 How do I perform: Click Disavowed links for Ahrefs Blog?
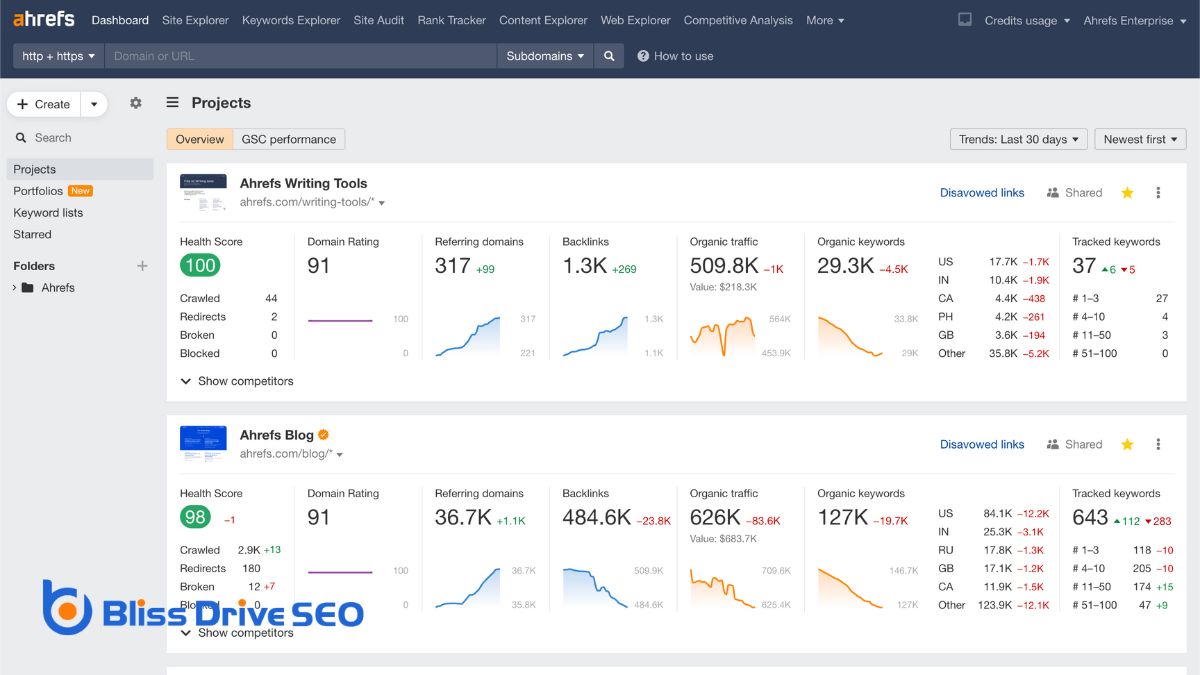click(982, 445)
